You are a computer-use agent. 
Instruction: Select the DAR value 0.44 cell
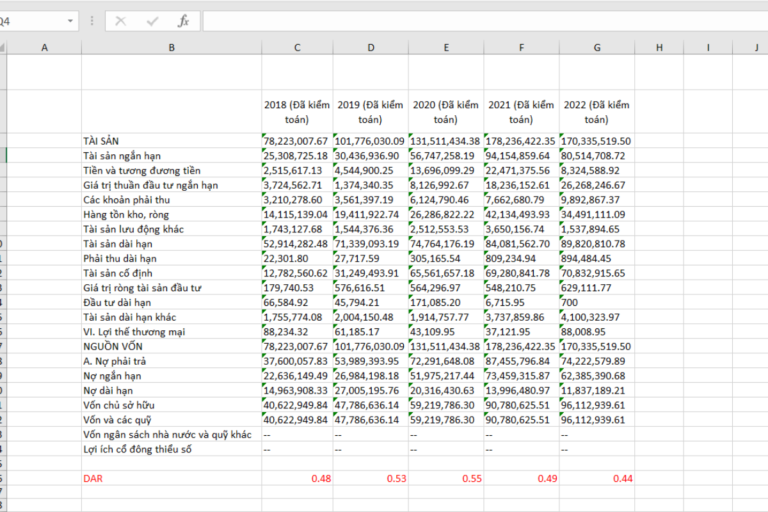click(597, 479)
